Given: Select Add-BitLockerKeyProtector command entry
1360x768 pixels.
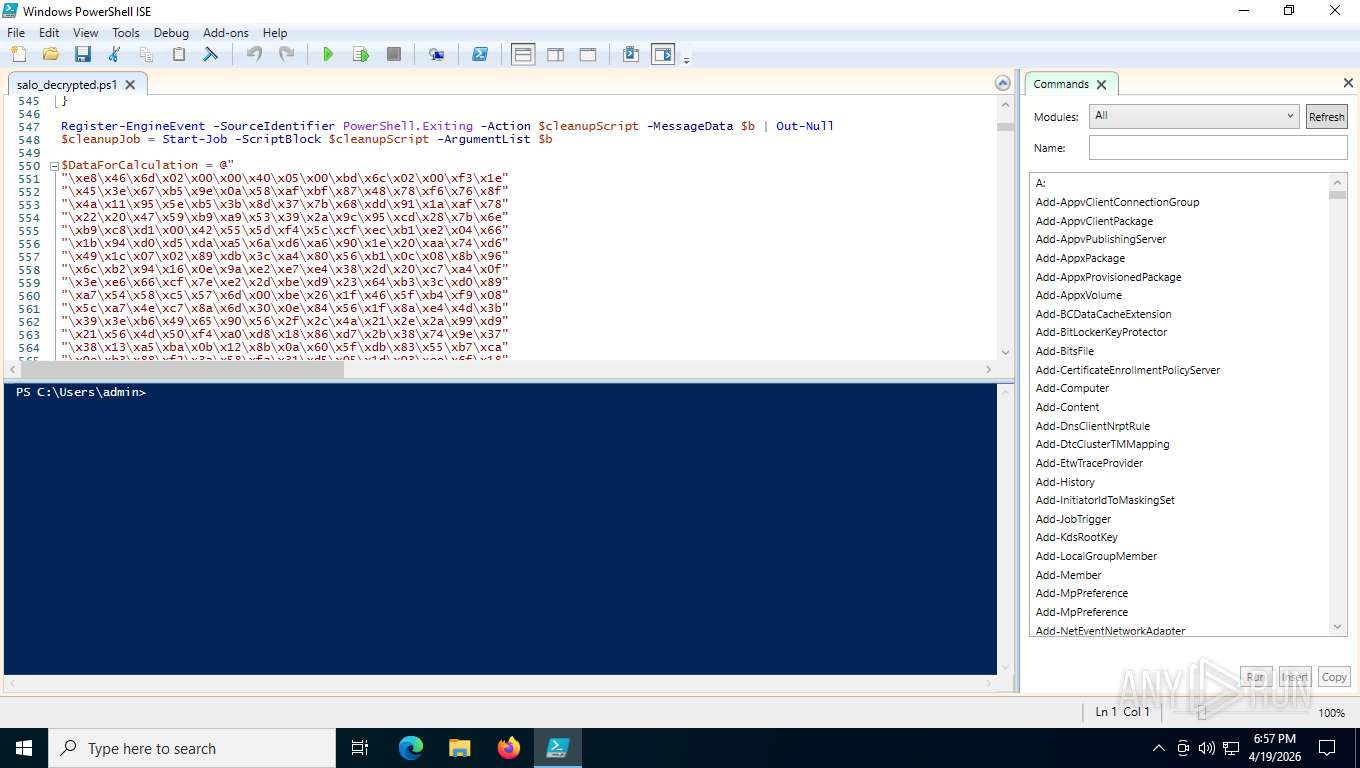Looking at the screenshot, I should coord(1101,332).
